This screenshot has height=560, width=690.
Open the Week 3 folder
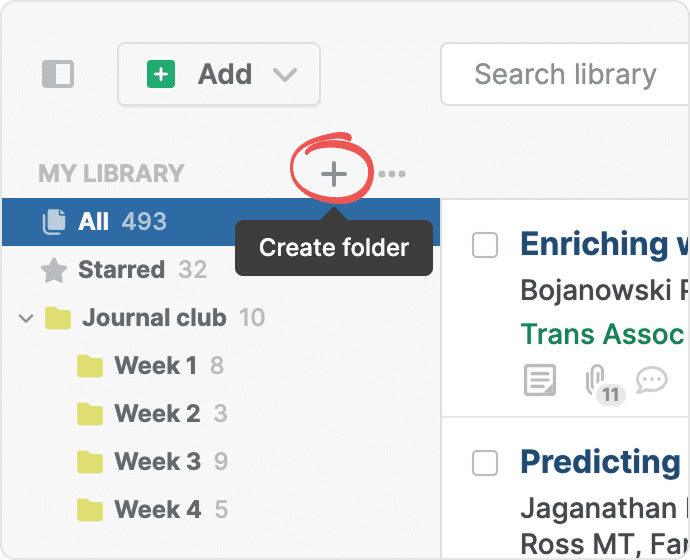coord(157,462)
